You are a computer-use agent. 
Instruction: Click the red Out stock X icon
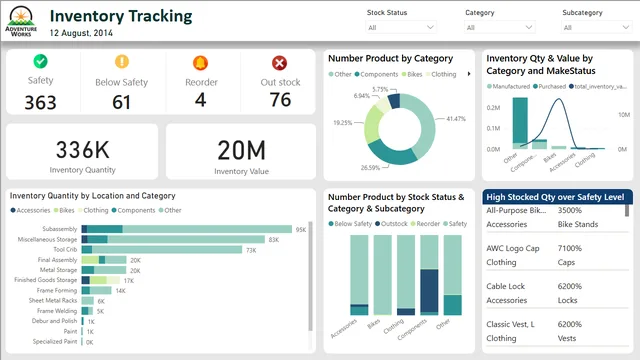click(x=280, y=63)
